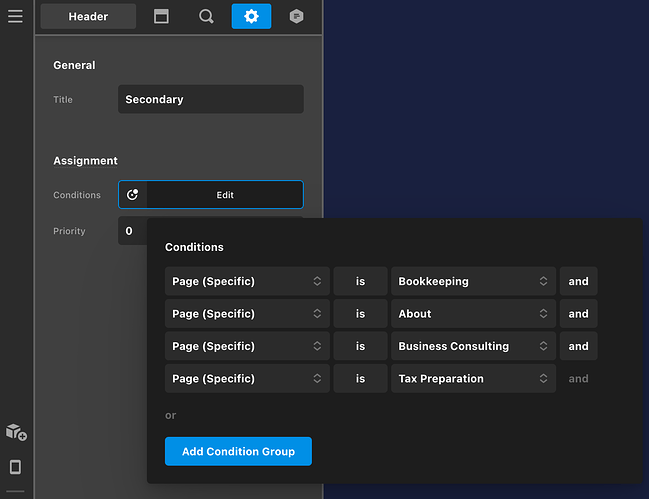The height and width of the screenshot is (499, 649).
Task: Switch to the Header button
Action: tap(88, 17)
